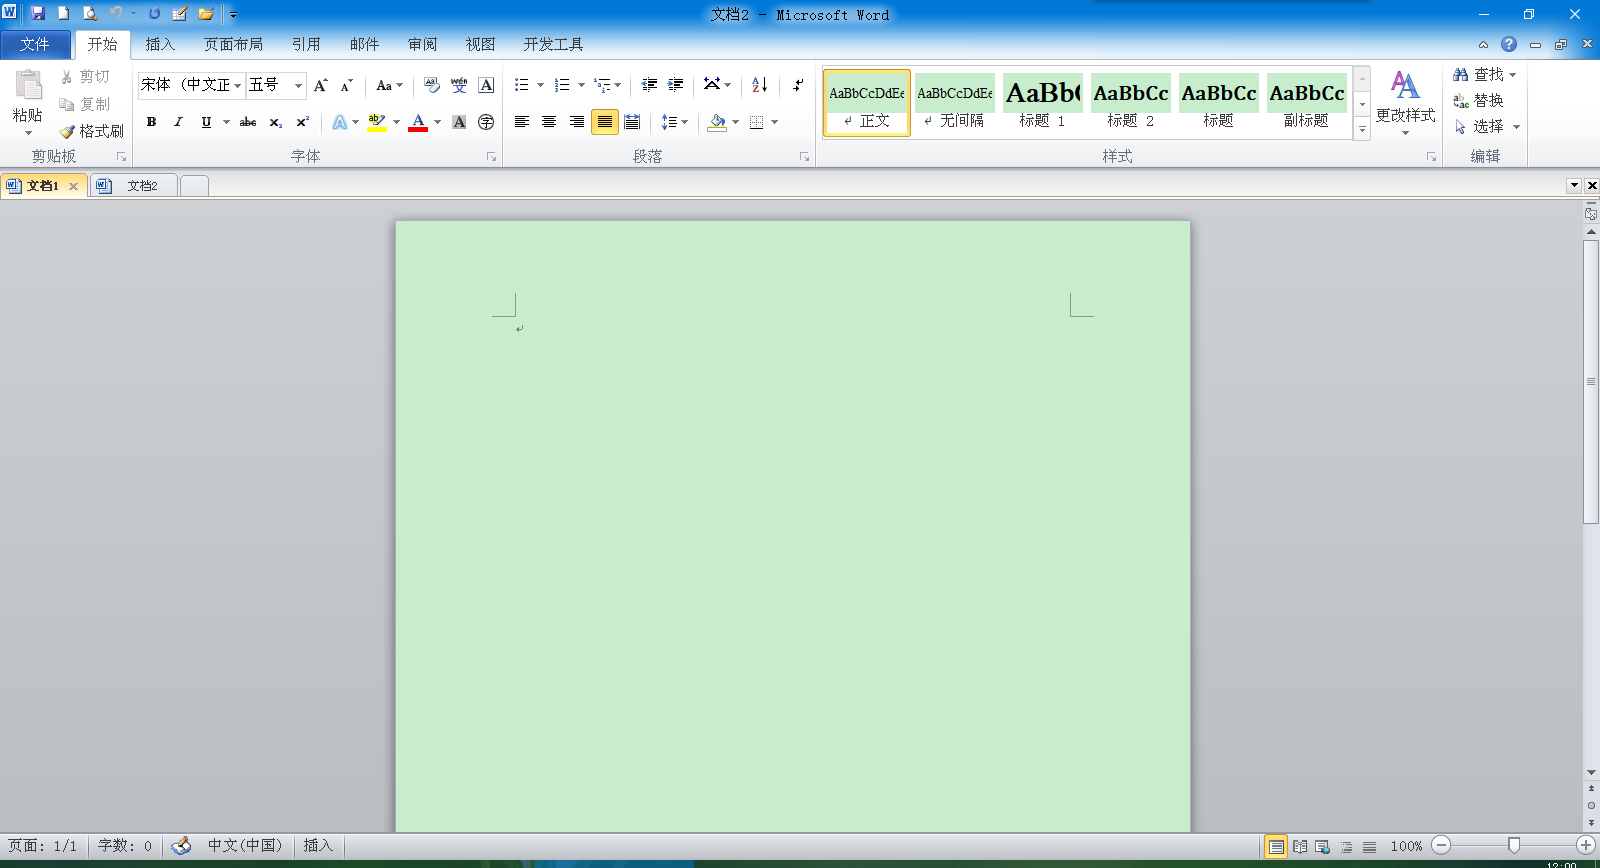Viewport: 1600px width, 868px height.
Task: Click the Decrease Indent icon
Action: tap(649, 85)
